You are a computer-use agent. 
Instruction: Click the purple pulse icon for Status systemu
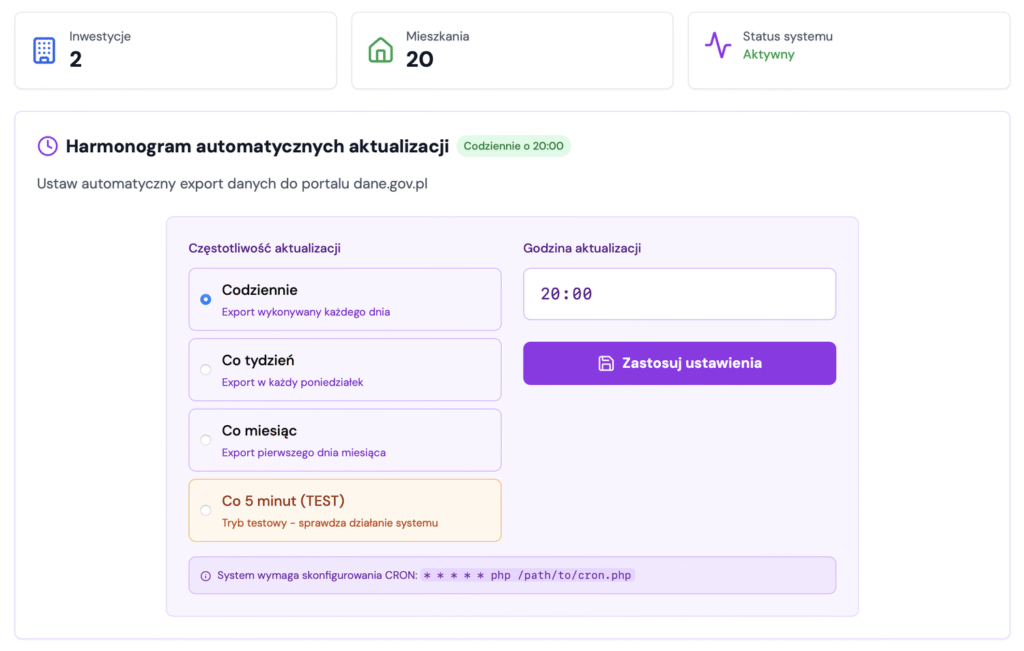[x=717, y=45]
